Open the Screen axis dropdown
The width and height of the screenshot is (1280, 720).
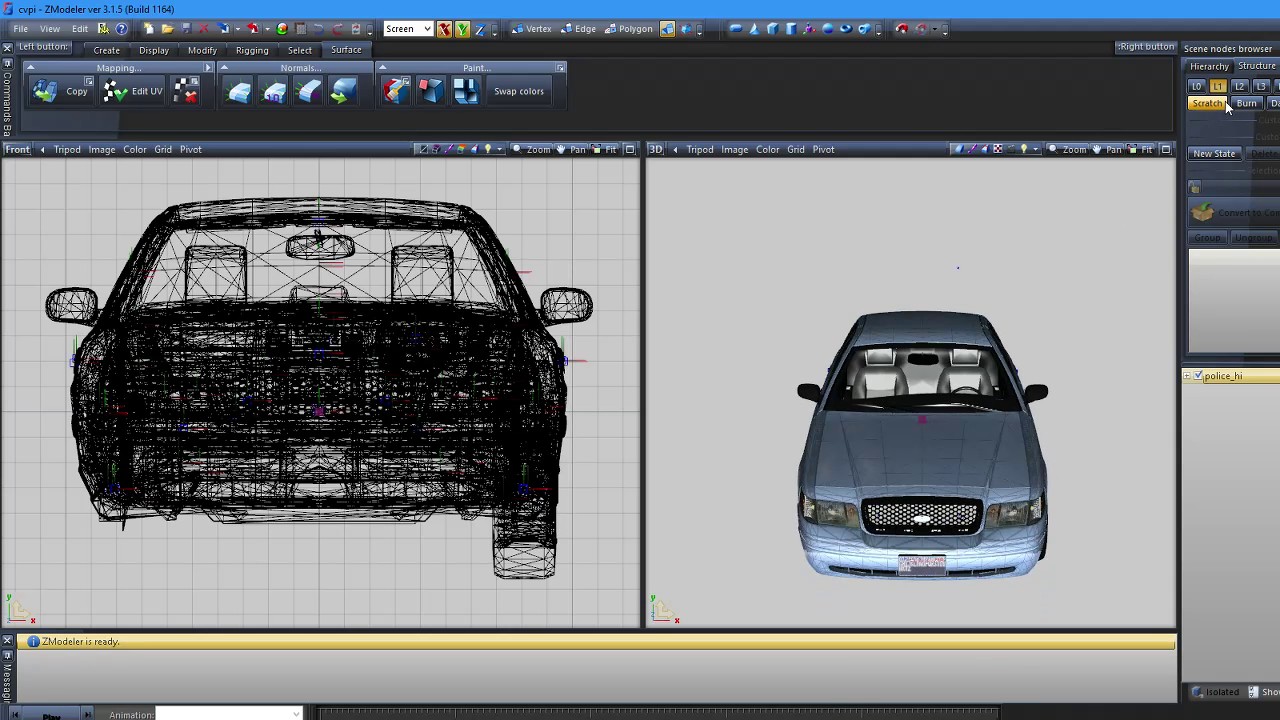click(x=408, y=29)
